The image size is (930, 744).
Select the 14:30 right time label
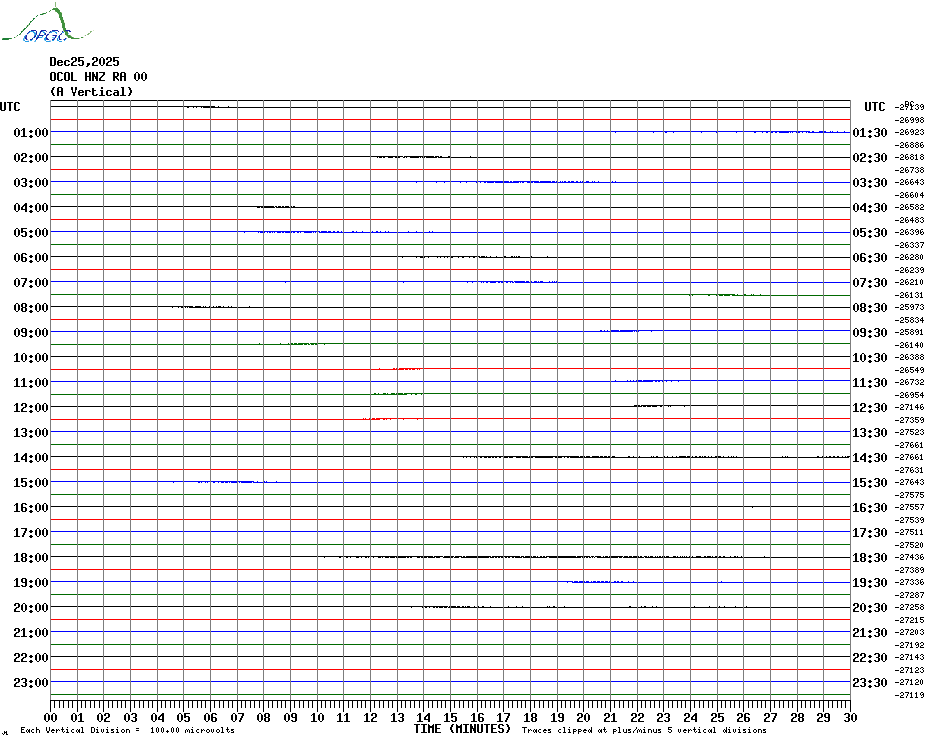[x=870, y=457]
